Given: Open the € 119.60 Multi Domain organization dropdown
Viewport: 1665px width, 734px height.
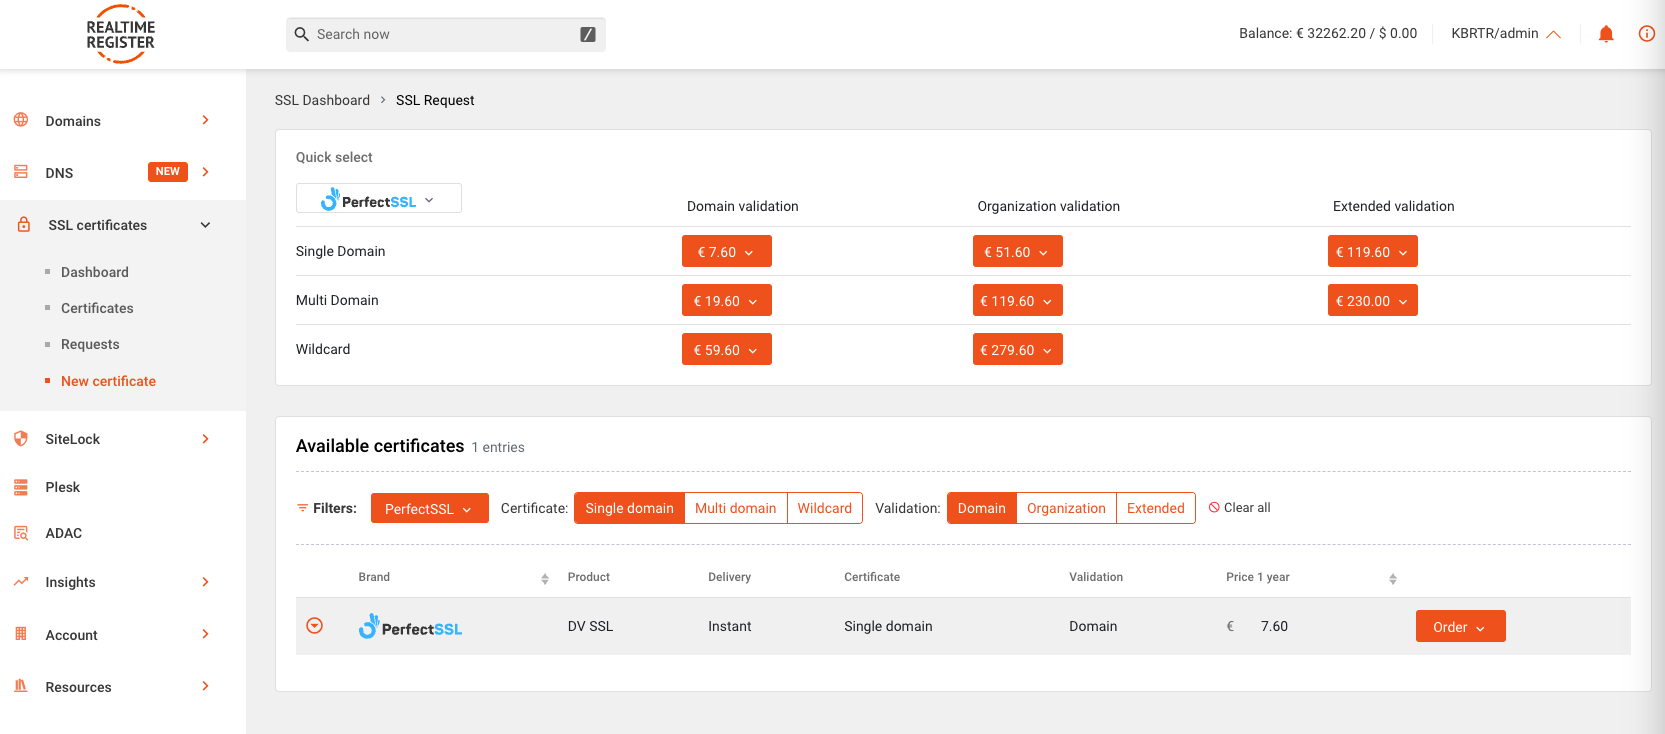Looking at the screenshot, I should (1017, 300).
